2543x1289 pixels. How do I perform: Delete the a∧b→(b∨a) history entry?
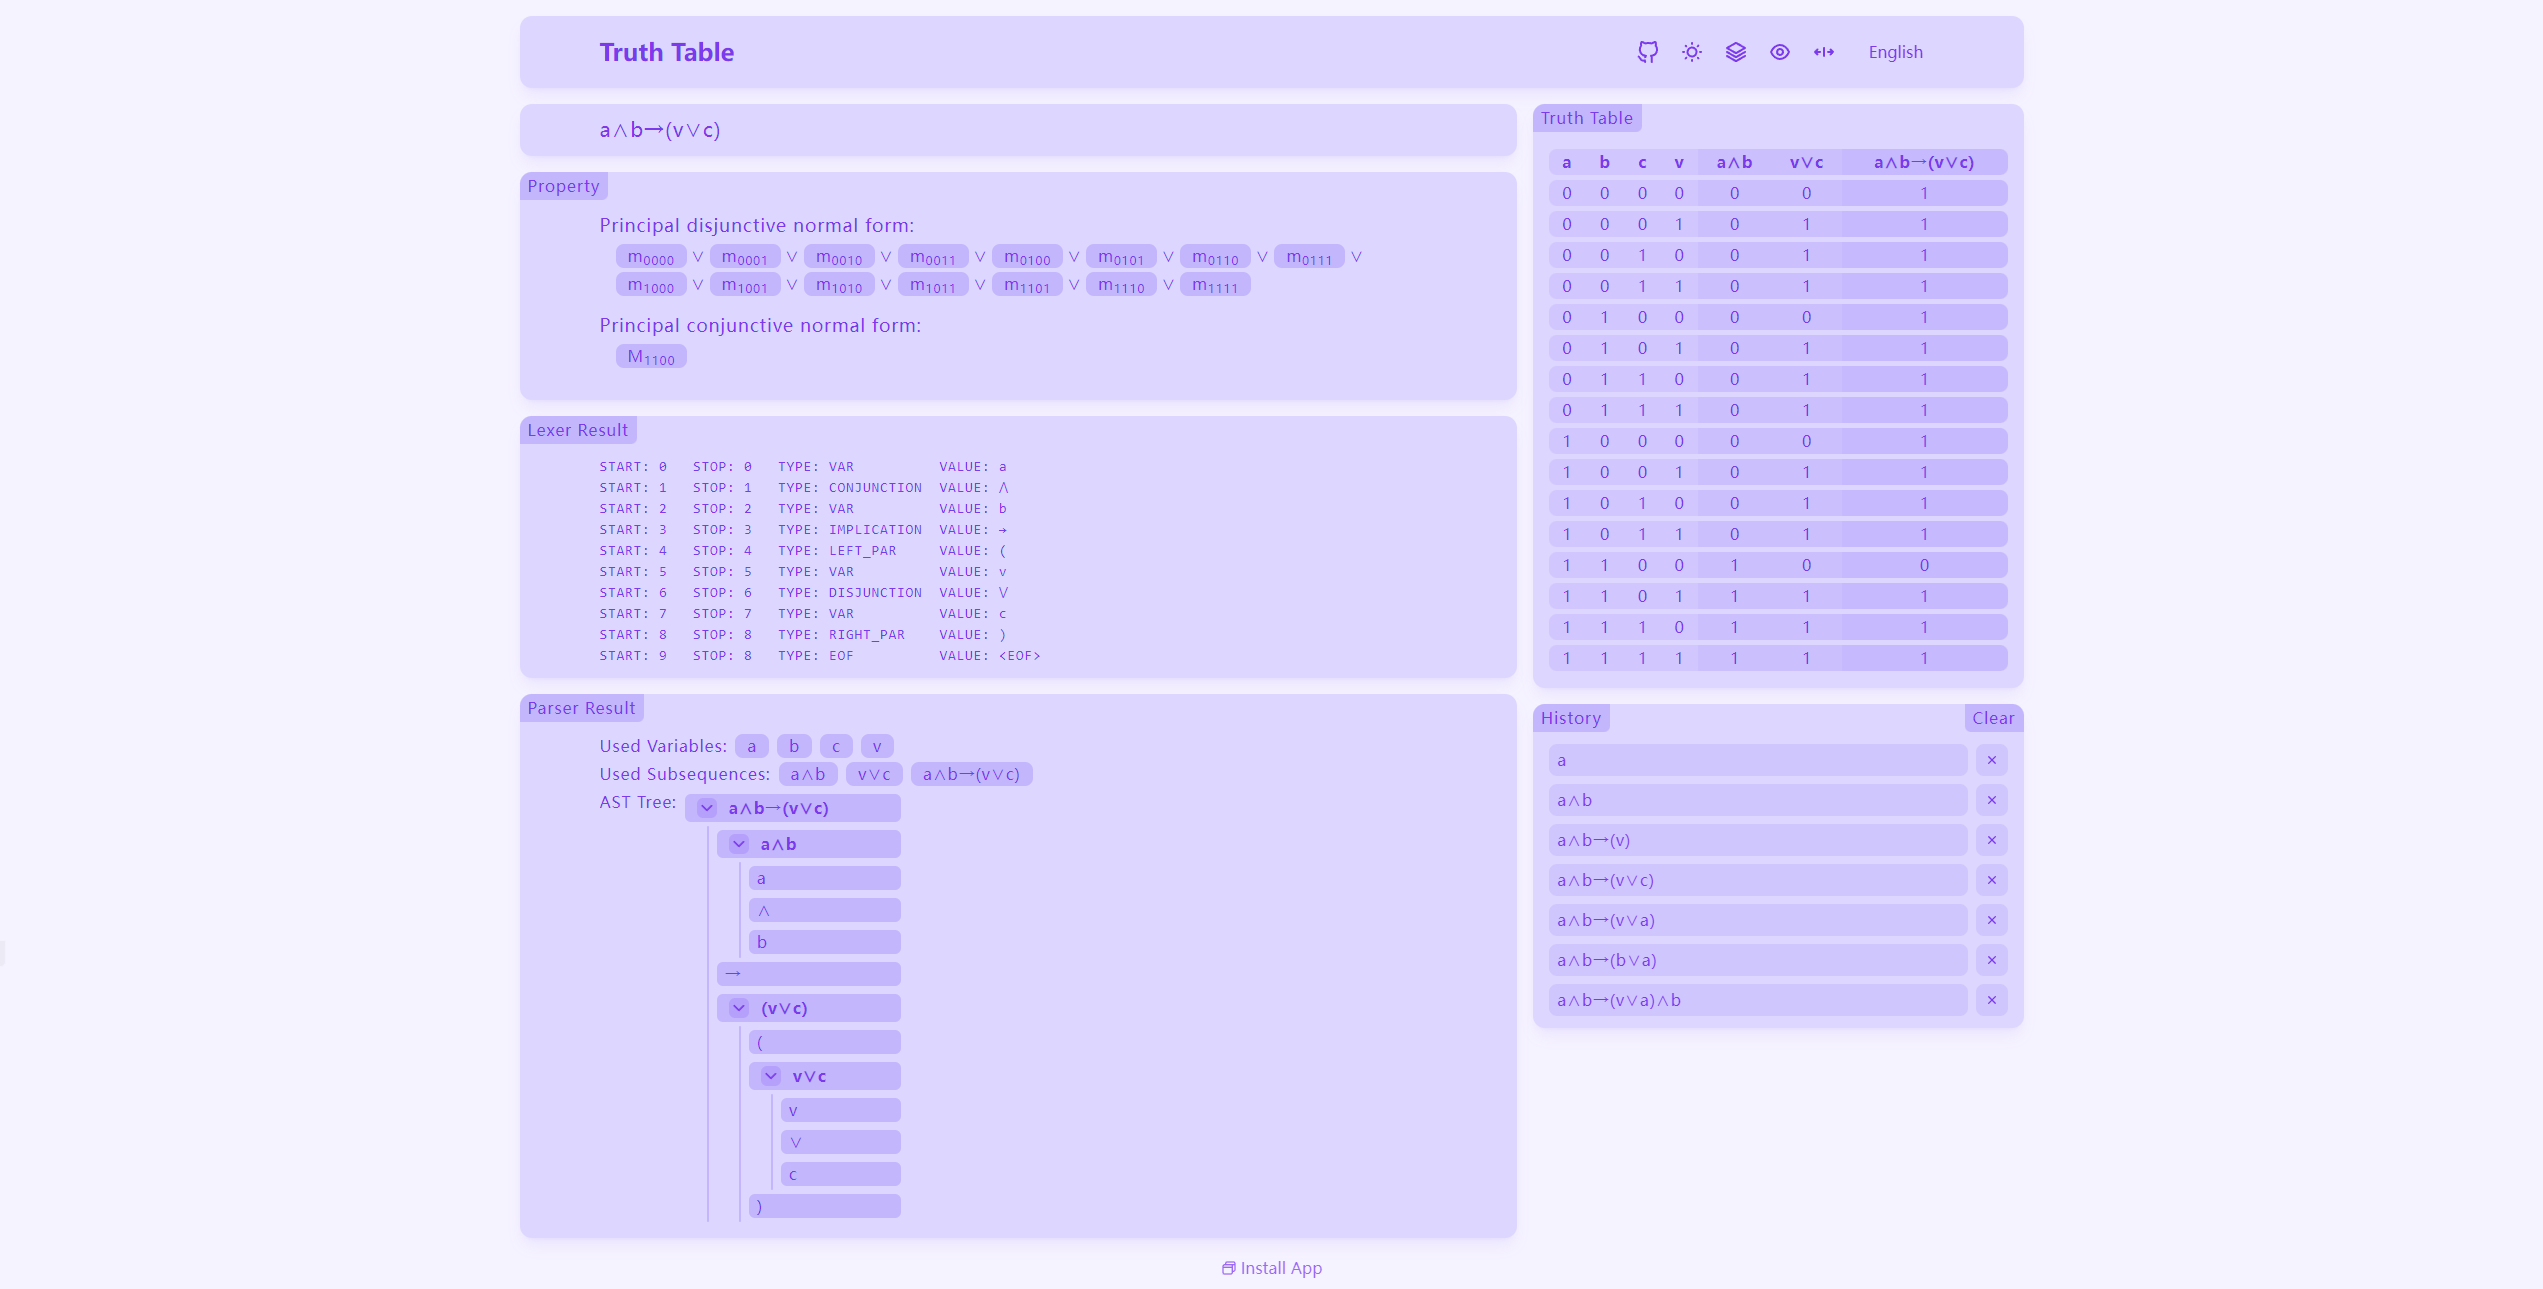(x=1991, y=960)
